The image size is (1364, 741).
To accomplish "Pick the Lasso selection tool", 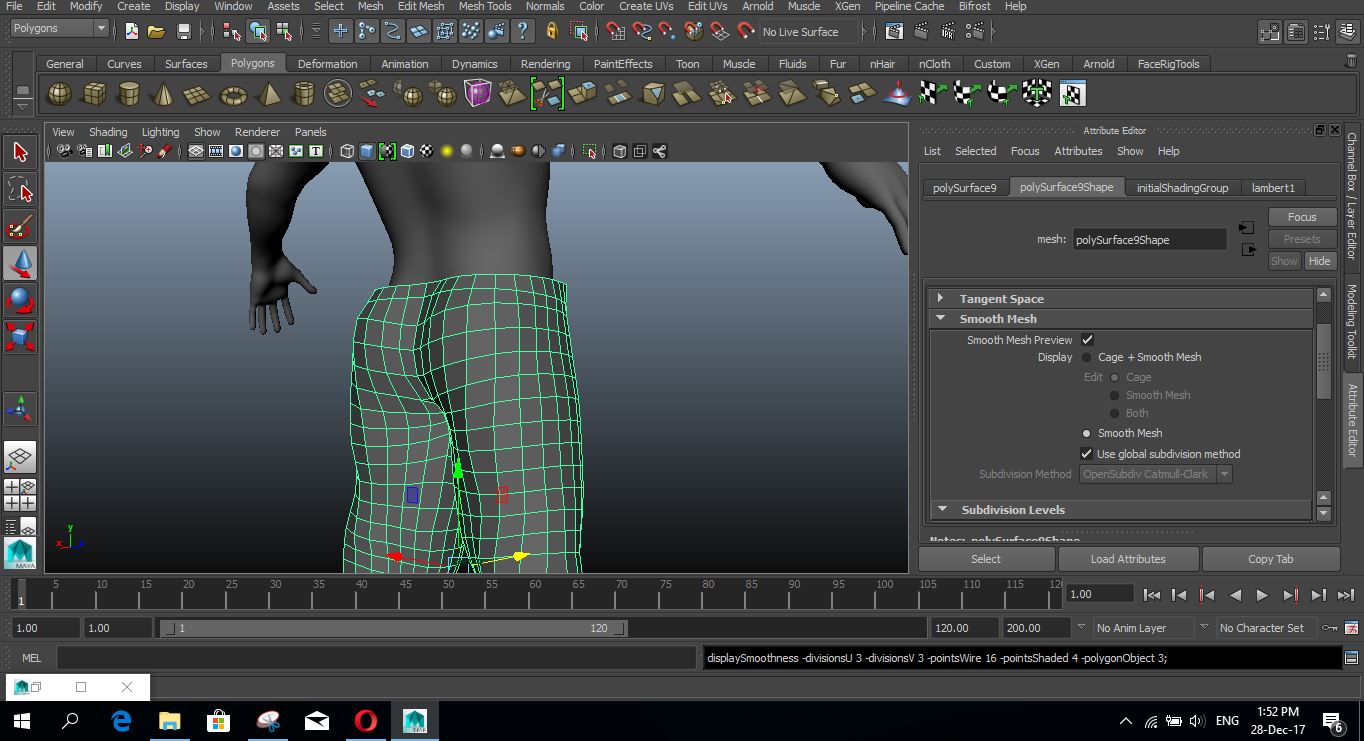I will [20, 189].
